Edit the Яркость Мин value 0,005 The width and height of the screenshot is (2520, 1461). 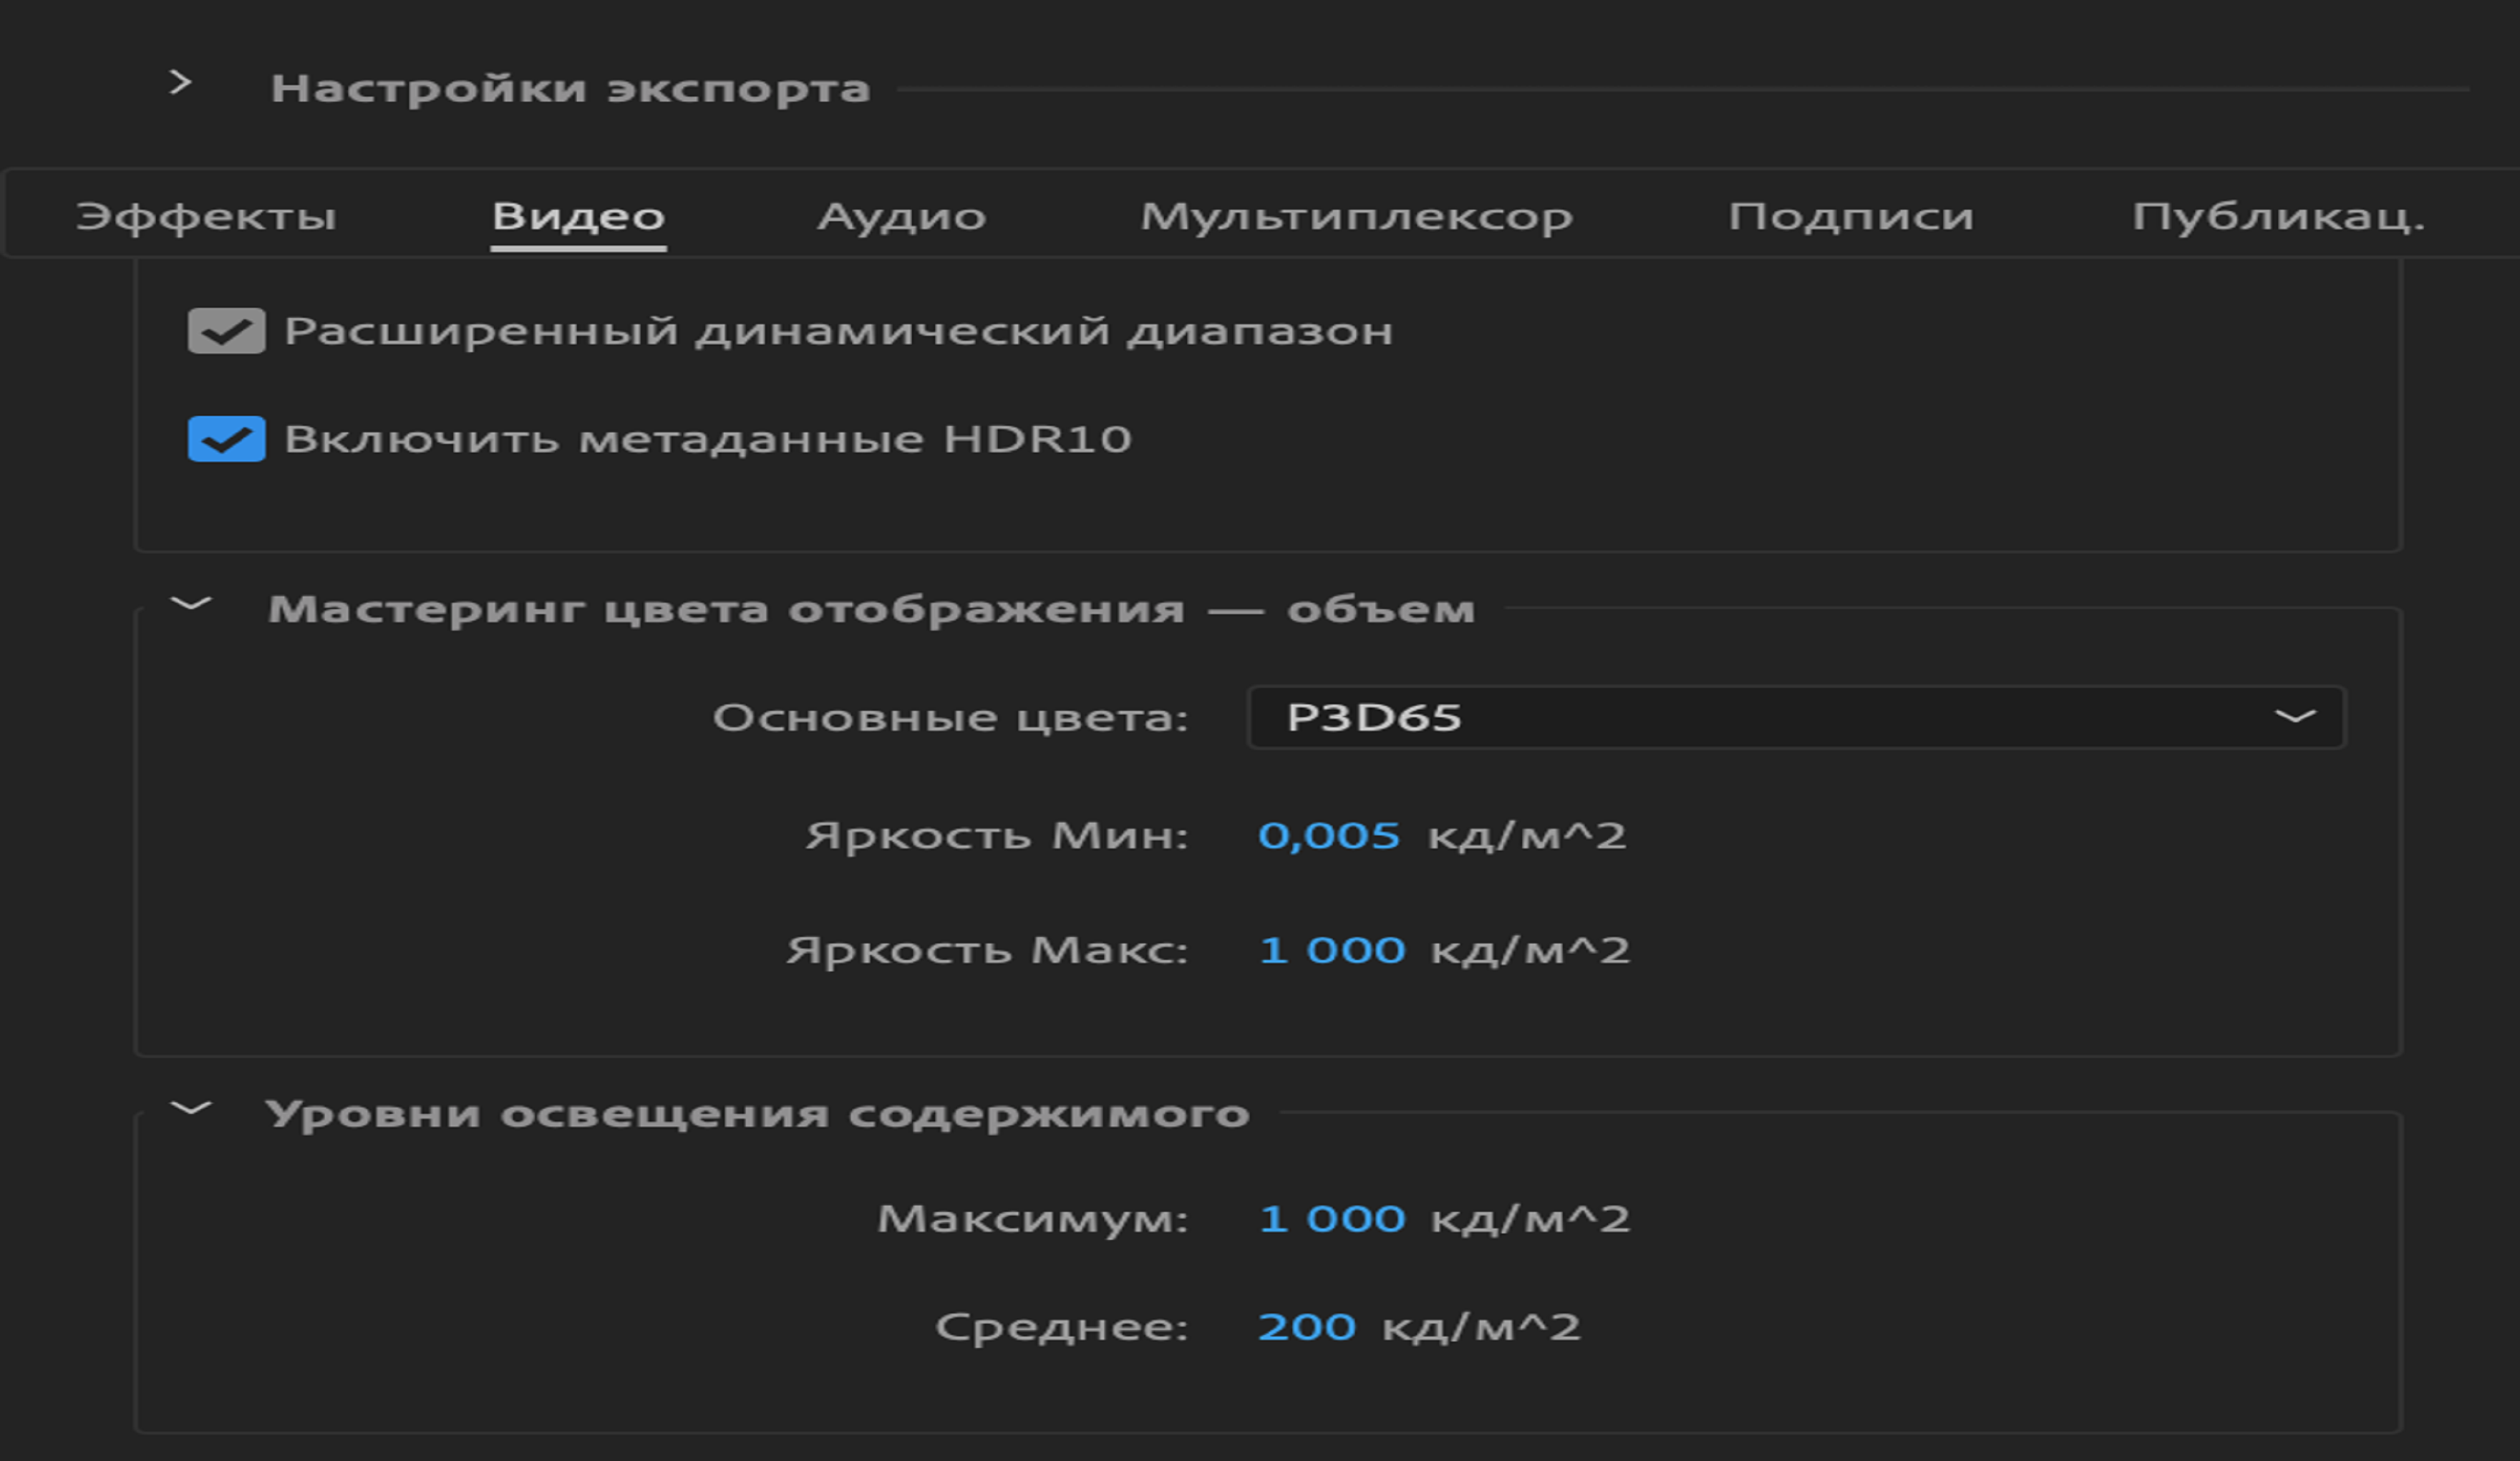point(1330,836)
